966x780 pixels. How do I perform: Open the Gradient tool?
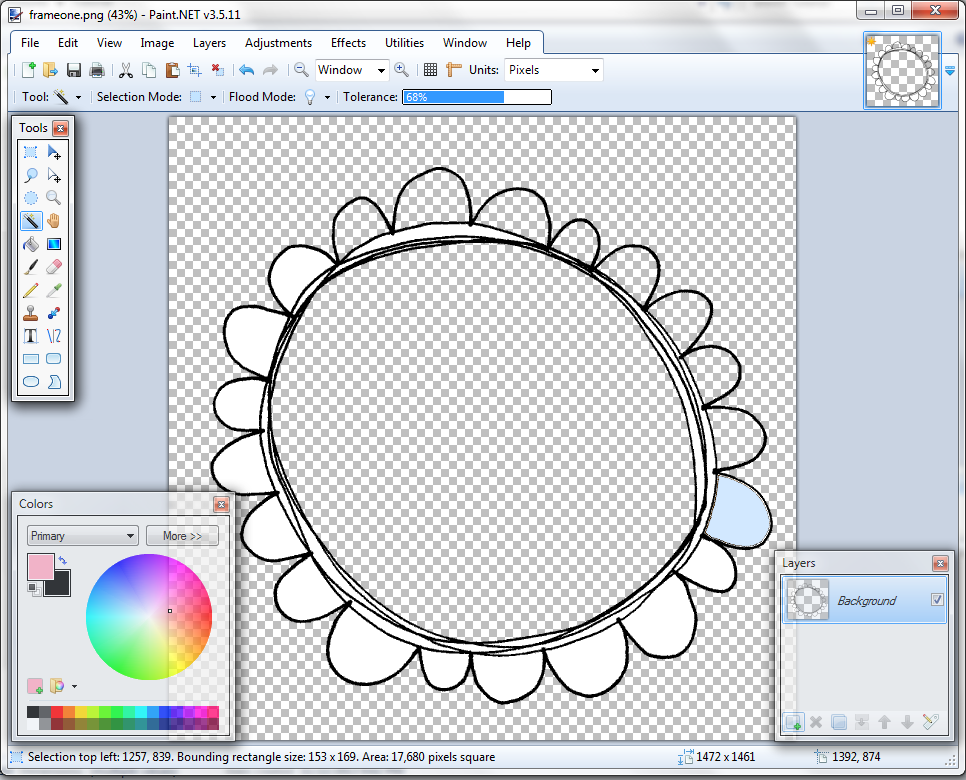pos(54,243)
